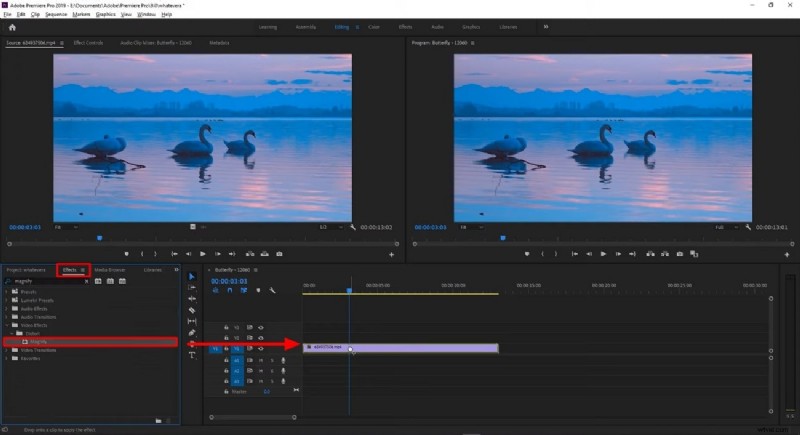800x435 pixels.
Task: Select the Slip tool
Action: (x=192, y=321)
